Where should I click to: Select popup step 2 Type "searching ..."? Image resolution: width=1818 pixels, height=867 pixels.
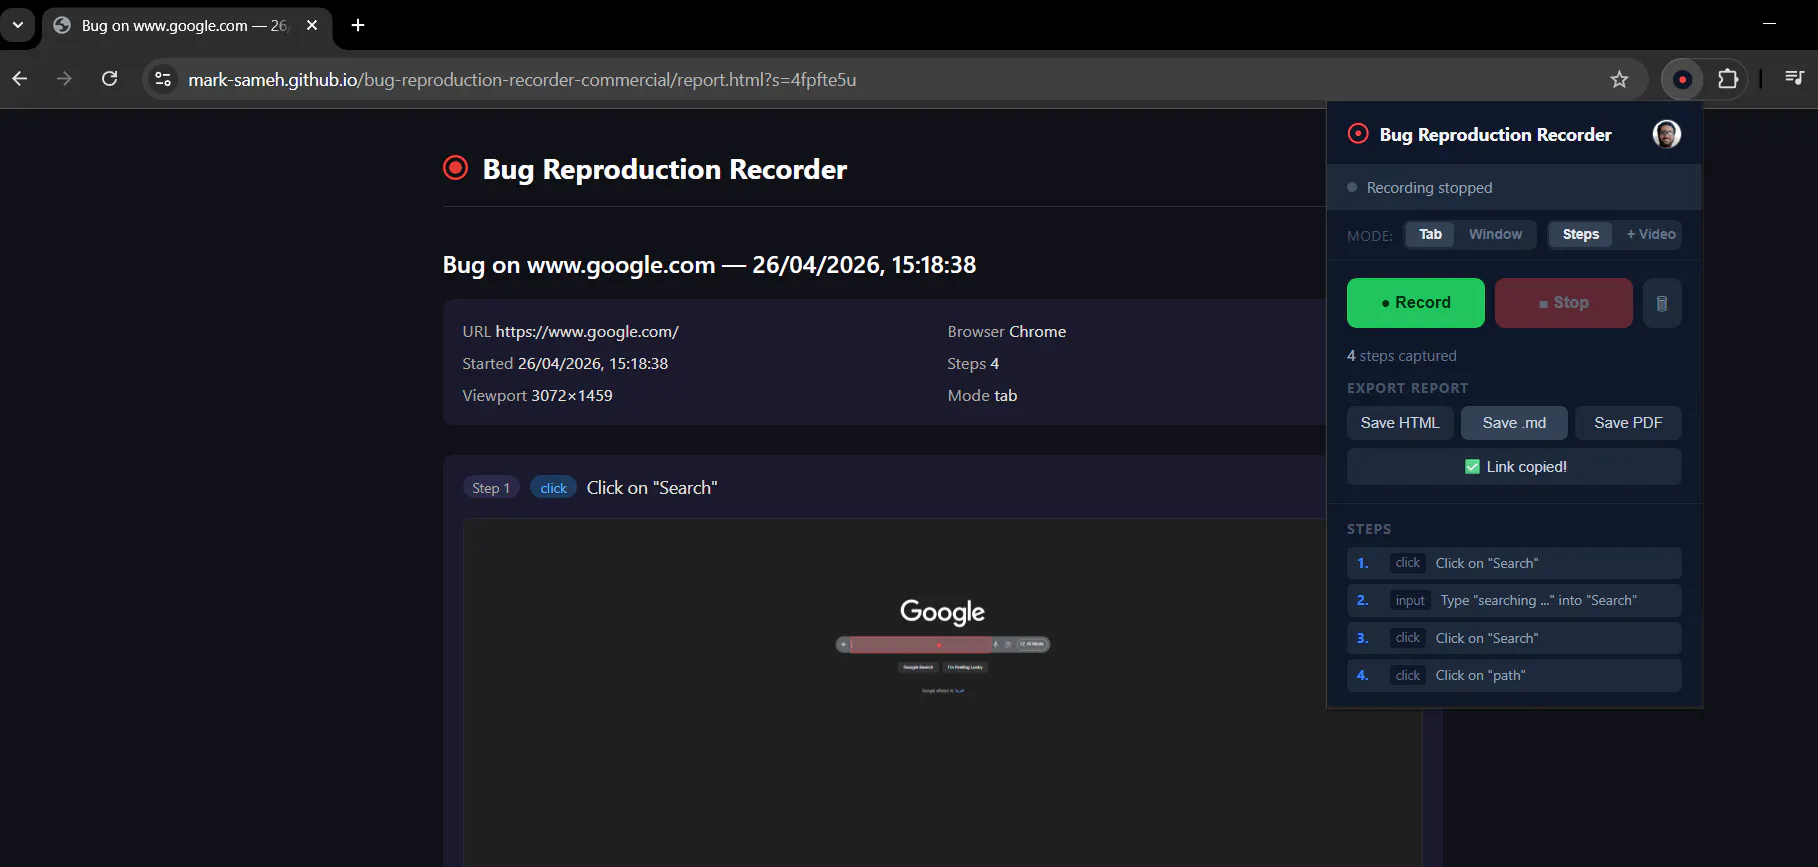point(1514,600)
